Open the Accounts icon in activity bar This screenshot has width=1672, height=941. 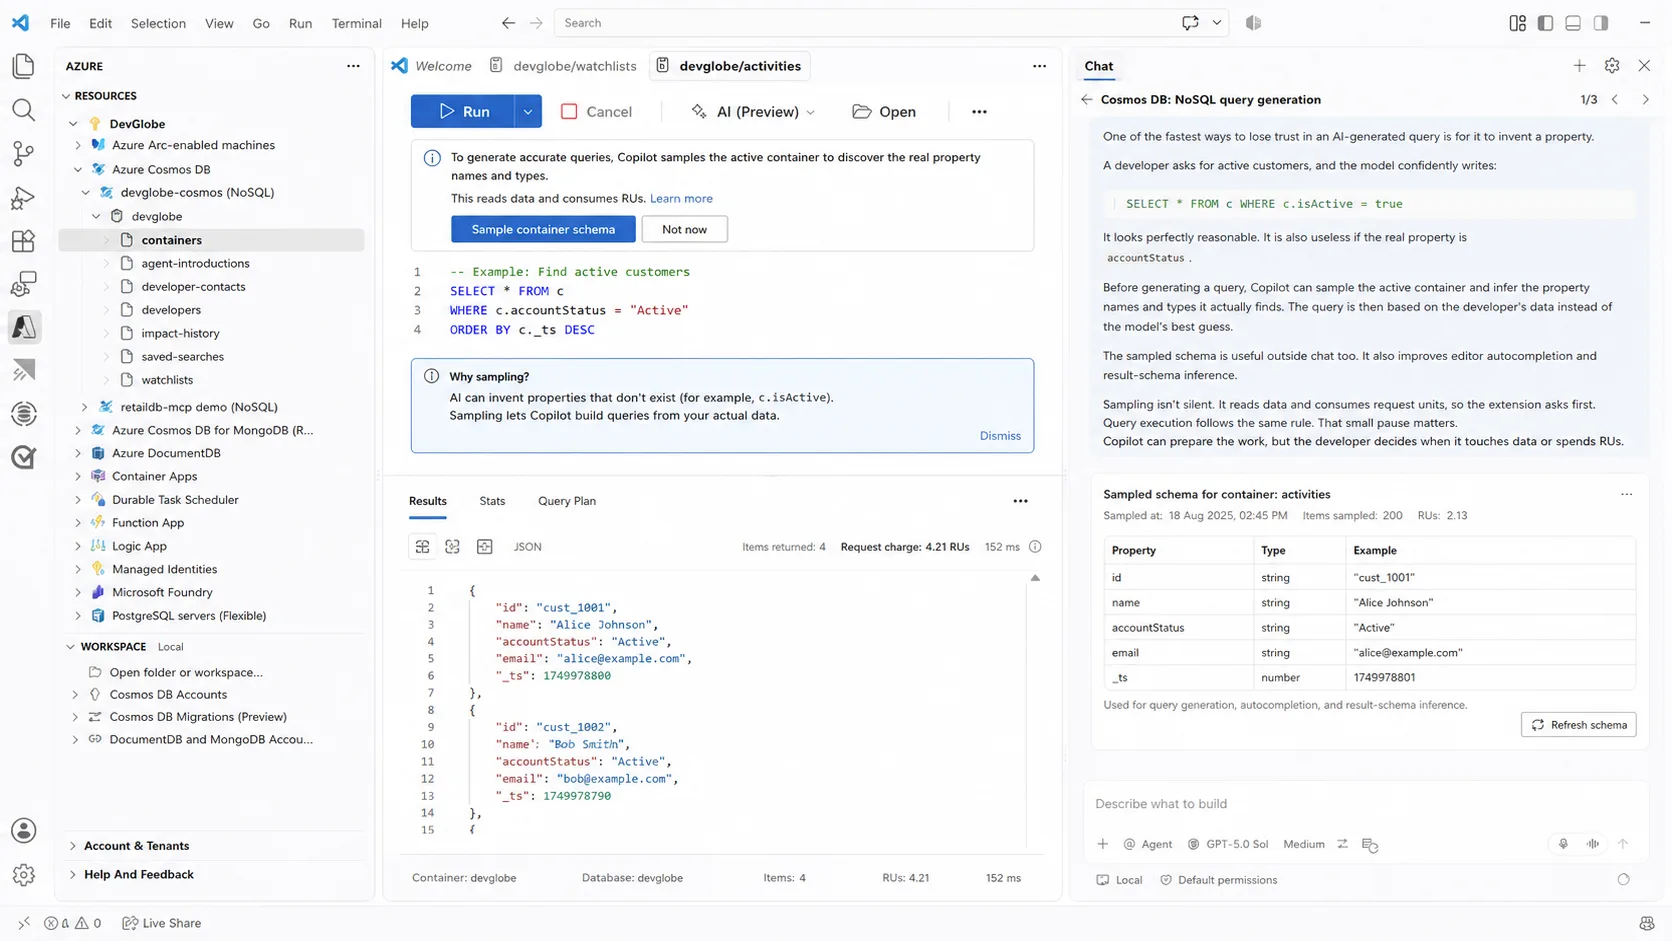(23, 831)
